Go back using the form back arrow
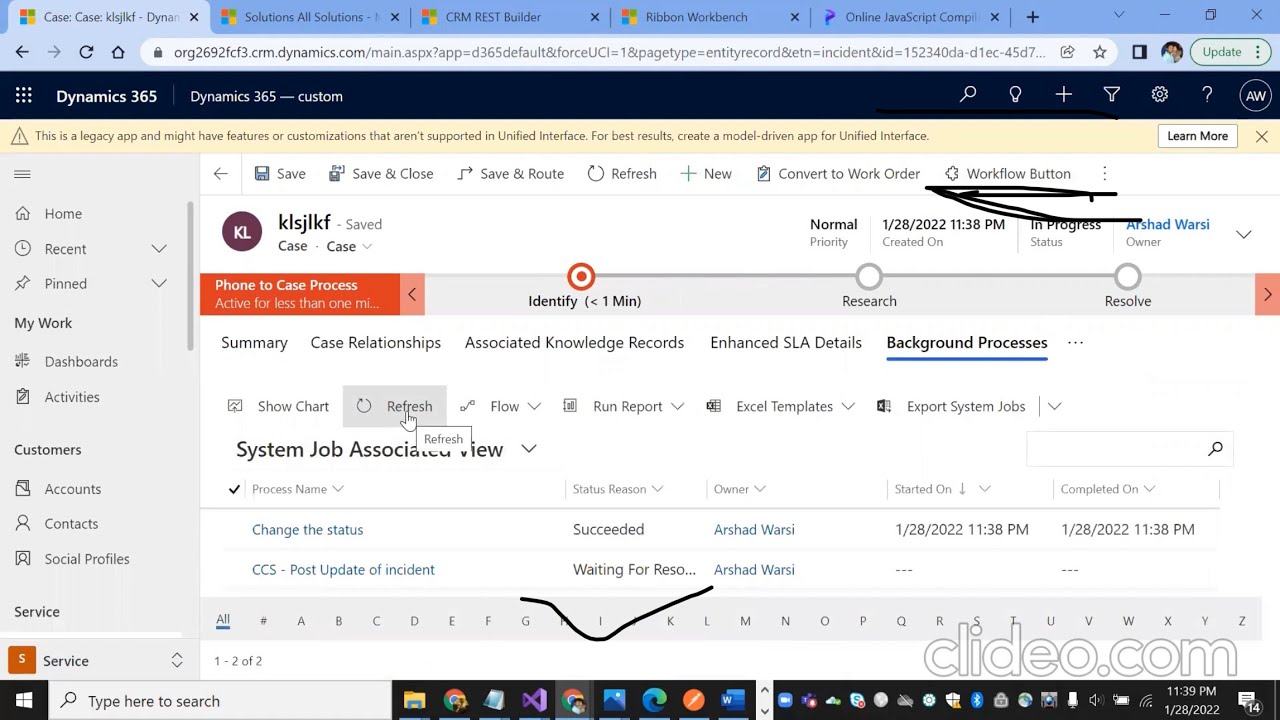This screenshot has height=720, width=1280. tap(220, 174)
